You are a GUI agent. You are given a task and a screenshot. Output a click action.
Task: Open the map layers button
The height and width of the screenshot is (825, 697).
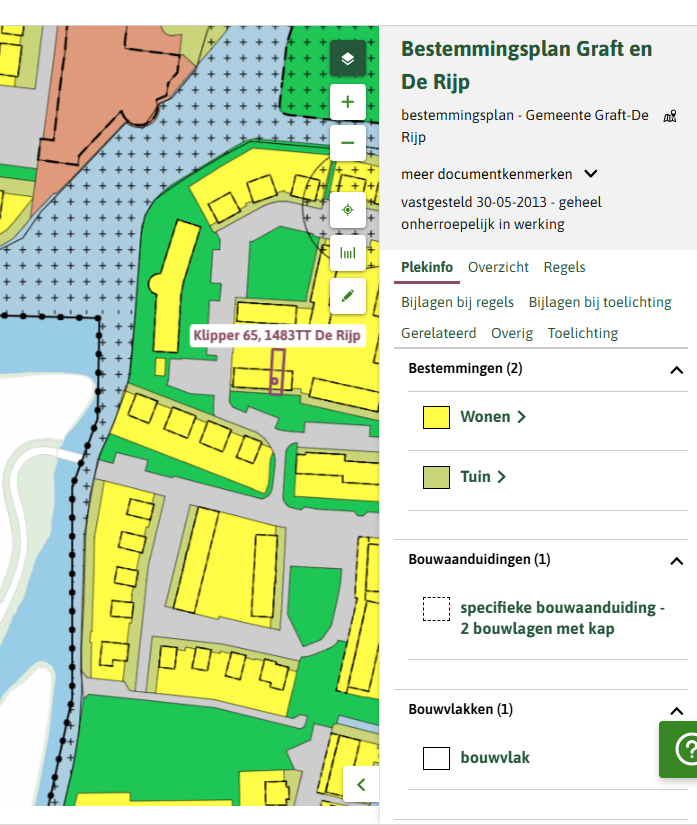347,59
